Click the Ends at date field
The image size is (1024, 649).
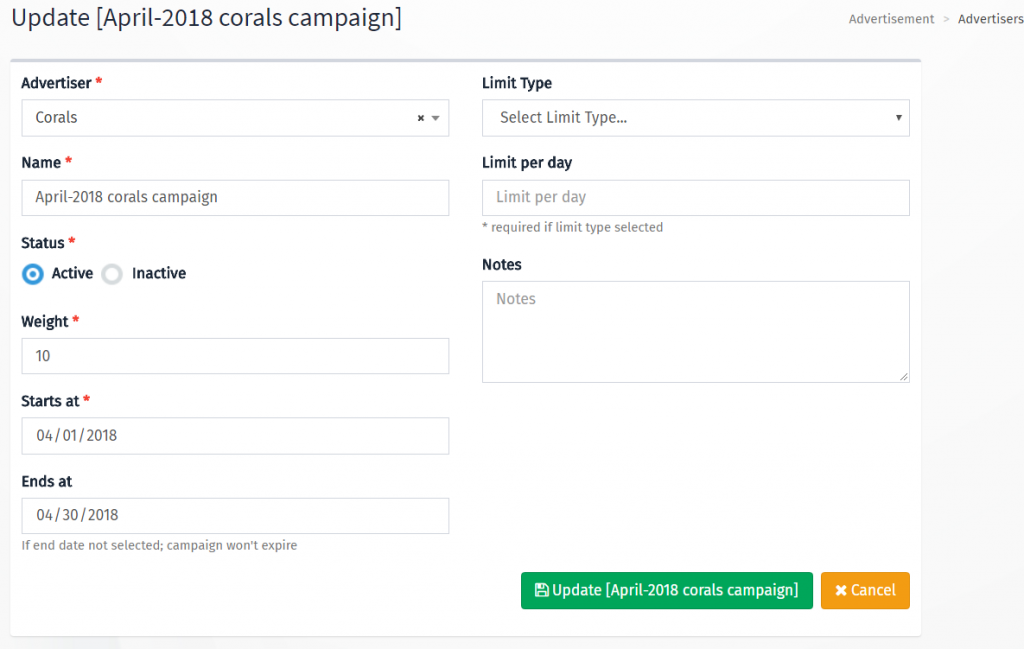[x=235, y=515]
